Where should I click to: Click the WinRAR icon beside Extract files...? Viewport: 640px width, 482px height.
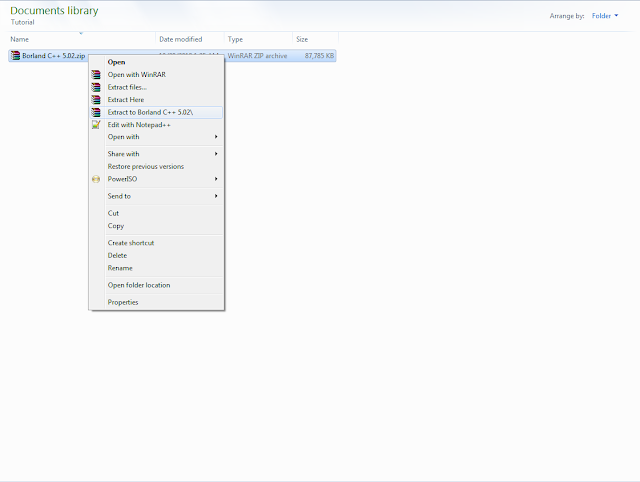(x=96, y=87)
